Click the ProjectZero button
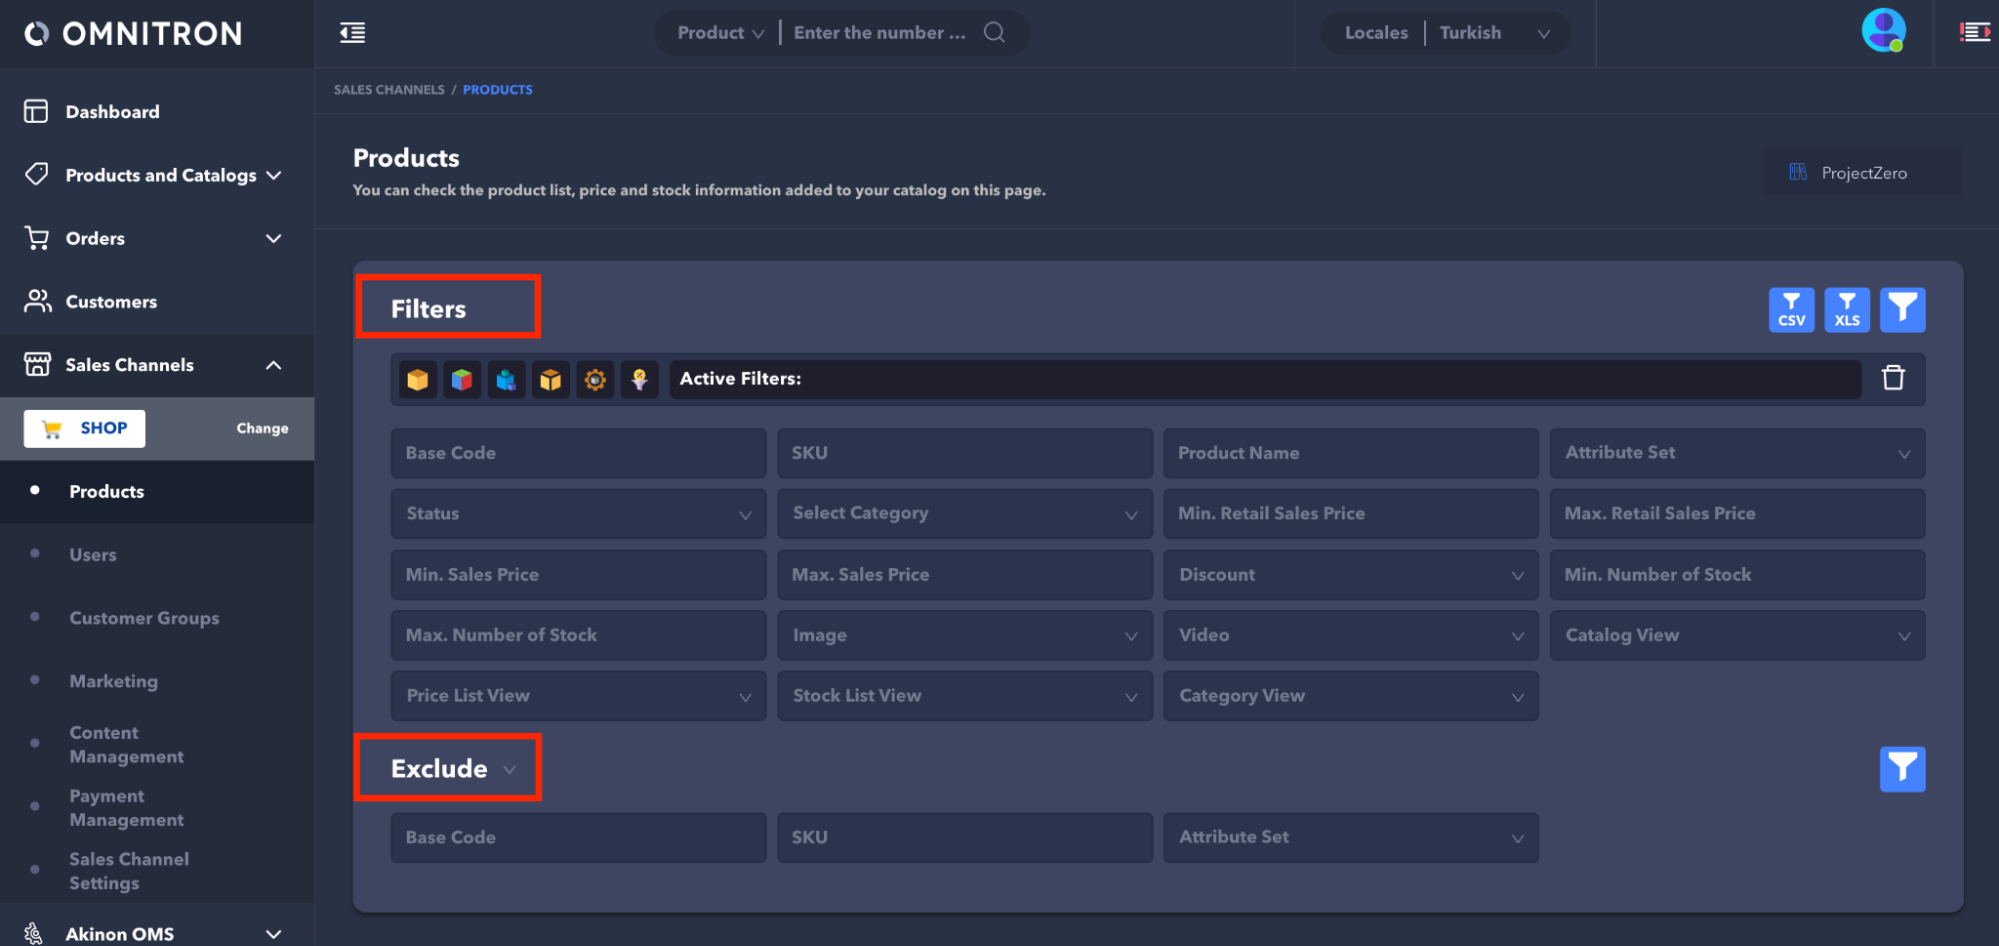This screenshot has width=1999, height=946. [x=1862, y=173]
